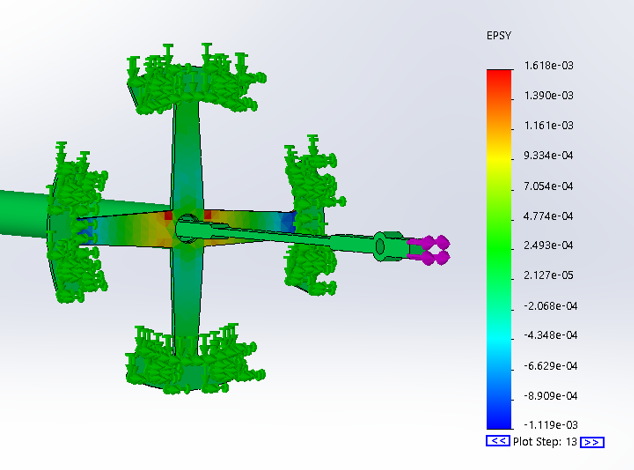Select the maximum value 1.618e-03 label

click(x=548, y=65)
